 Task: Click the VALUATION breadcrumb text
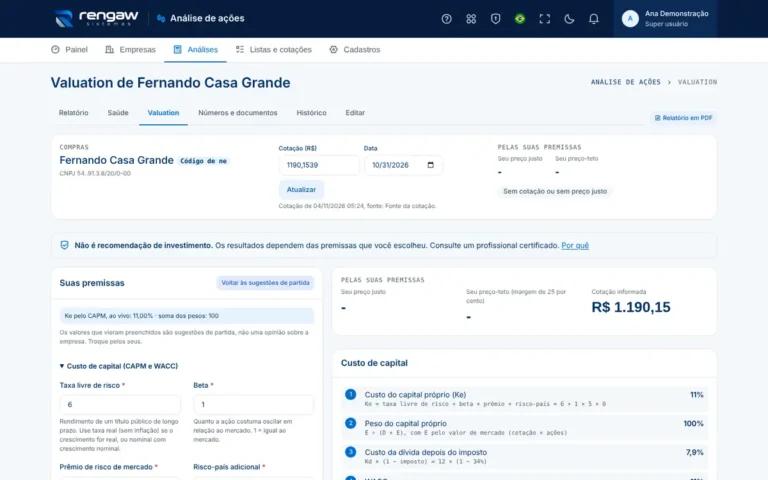pos(697,82)
